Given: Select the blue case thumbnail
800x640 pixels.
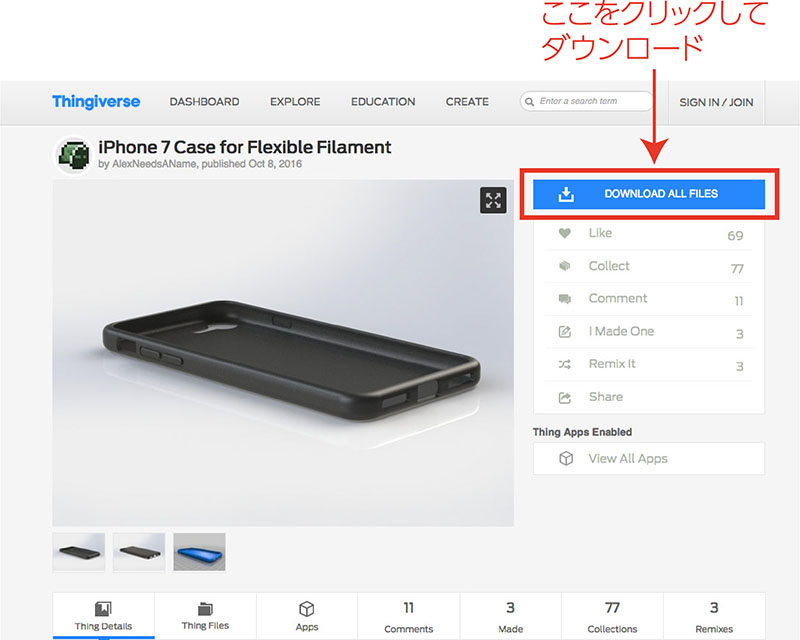Looking at the screenshot, I should 199,552.
